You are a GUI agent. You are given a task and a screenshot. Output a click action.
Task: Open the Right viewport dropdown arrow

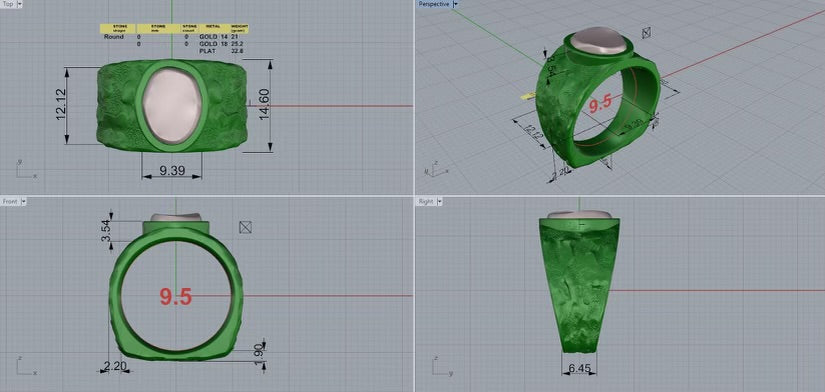pos(439,202)
